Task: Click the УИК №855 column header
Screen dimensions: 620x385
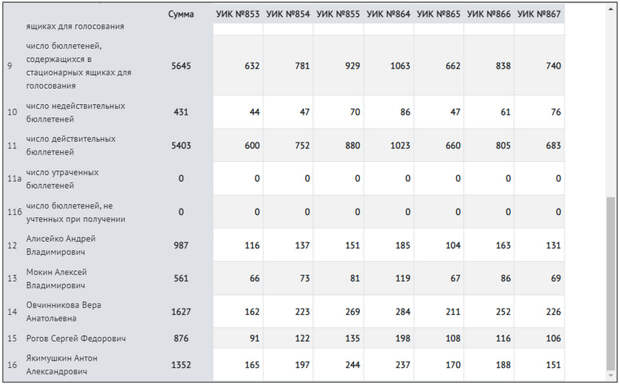Action: [338, 14]
